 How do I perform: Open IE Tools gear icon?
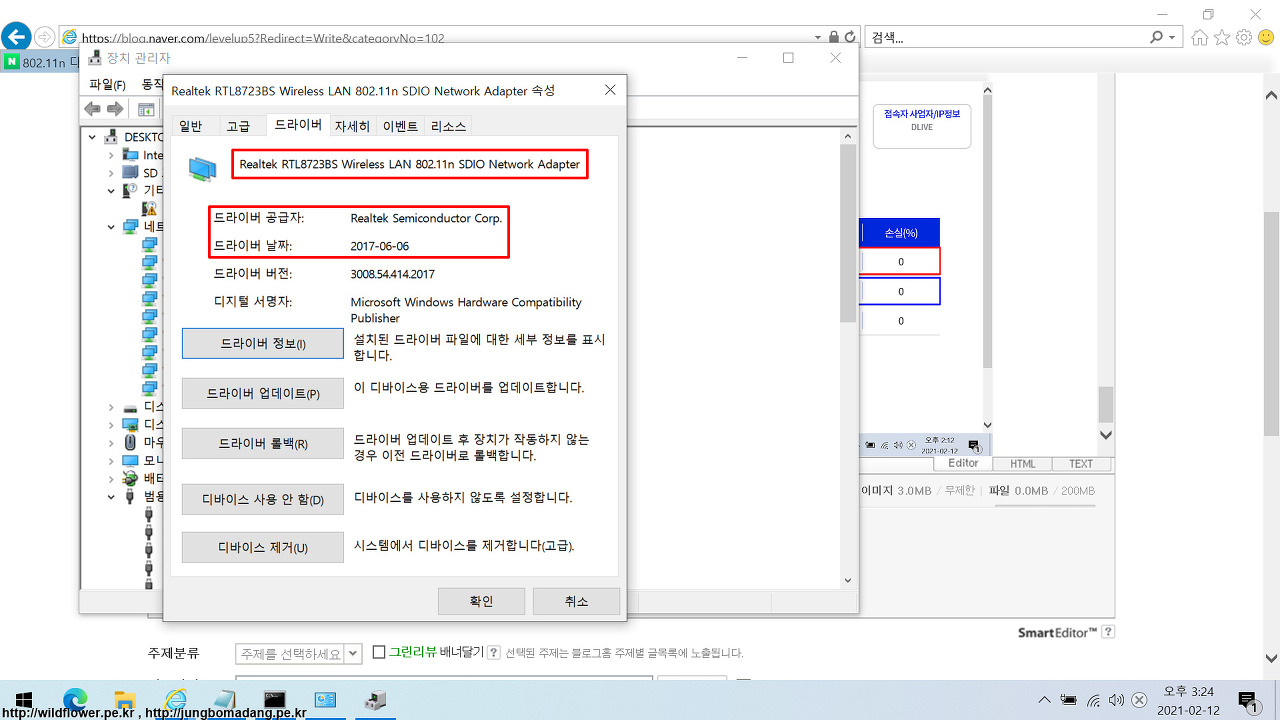point(1244,38)
